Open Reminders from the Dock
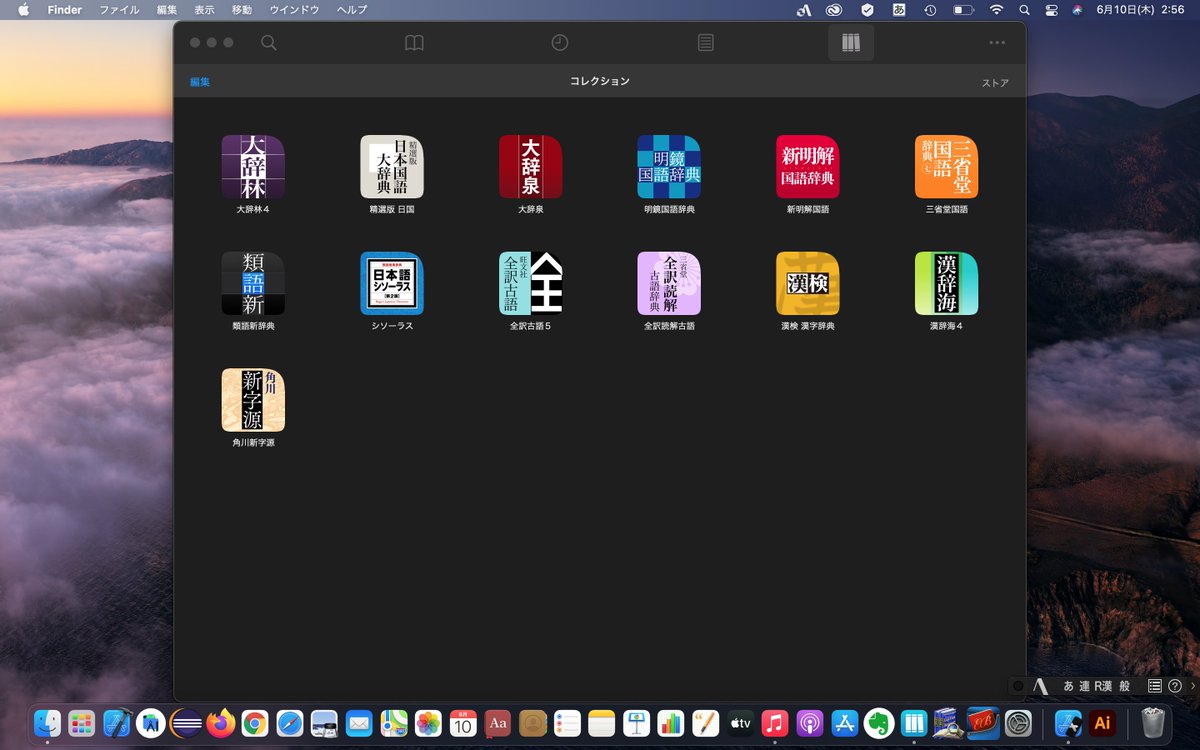The height and width of the screenshot is (750, 1200). (567, 722)
